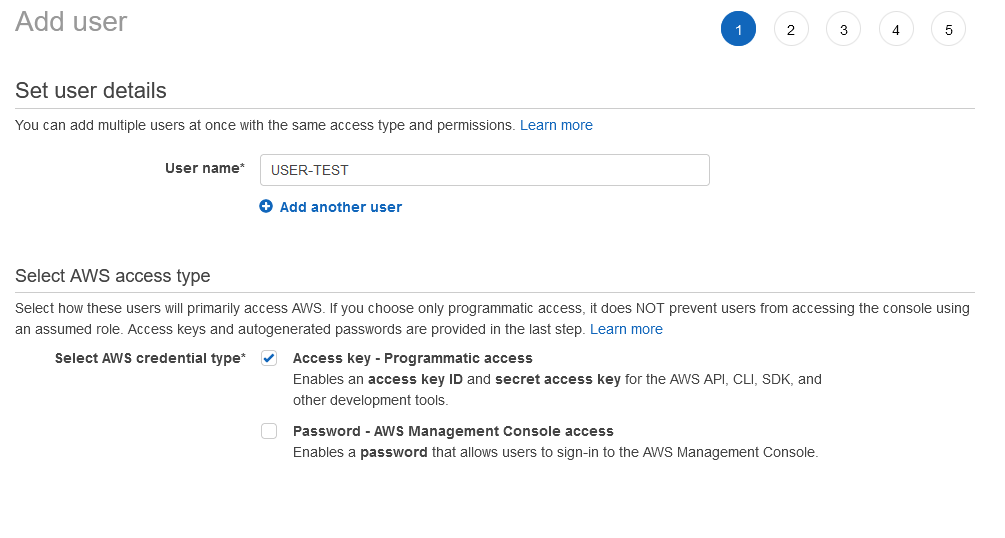Viewport: 1005px width, 538px height.
Task: Click the Set user details heading
Action: coord(91,90)
